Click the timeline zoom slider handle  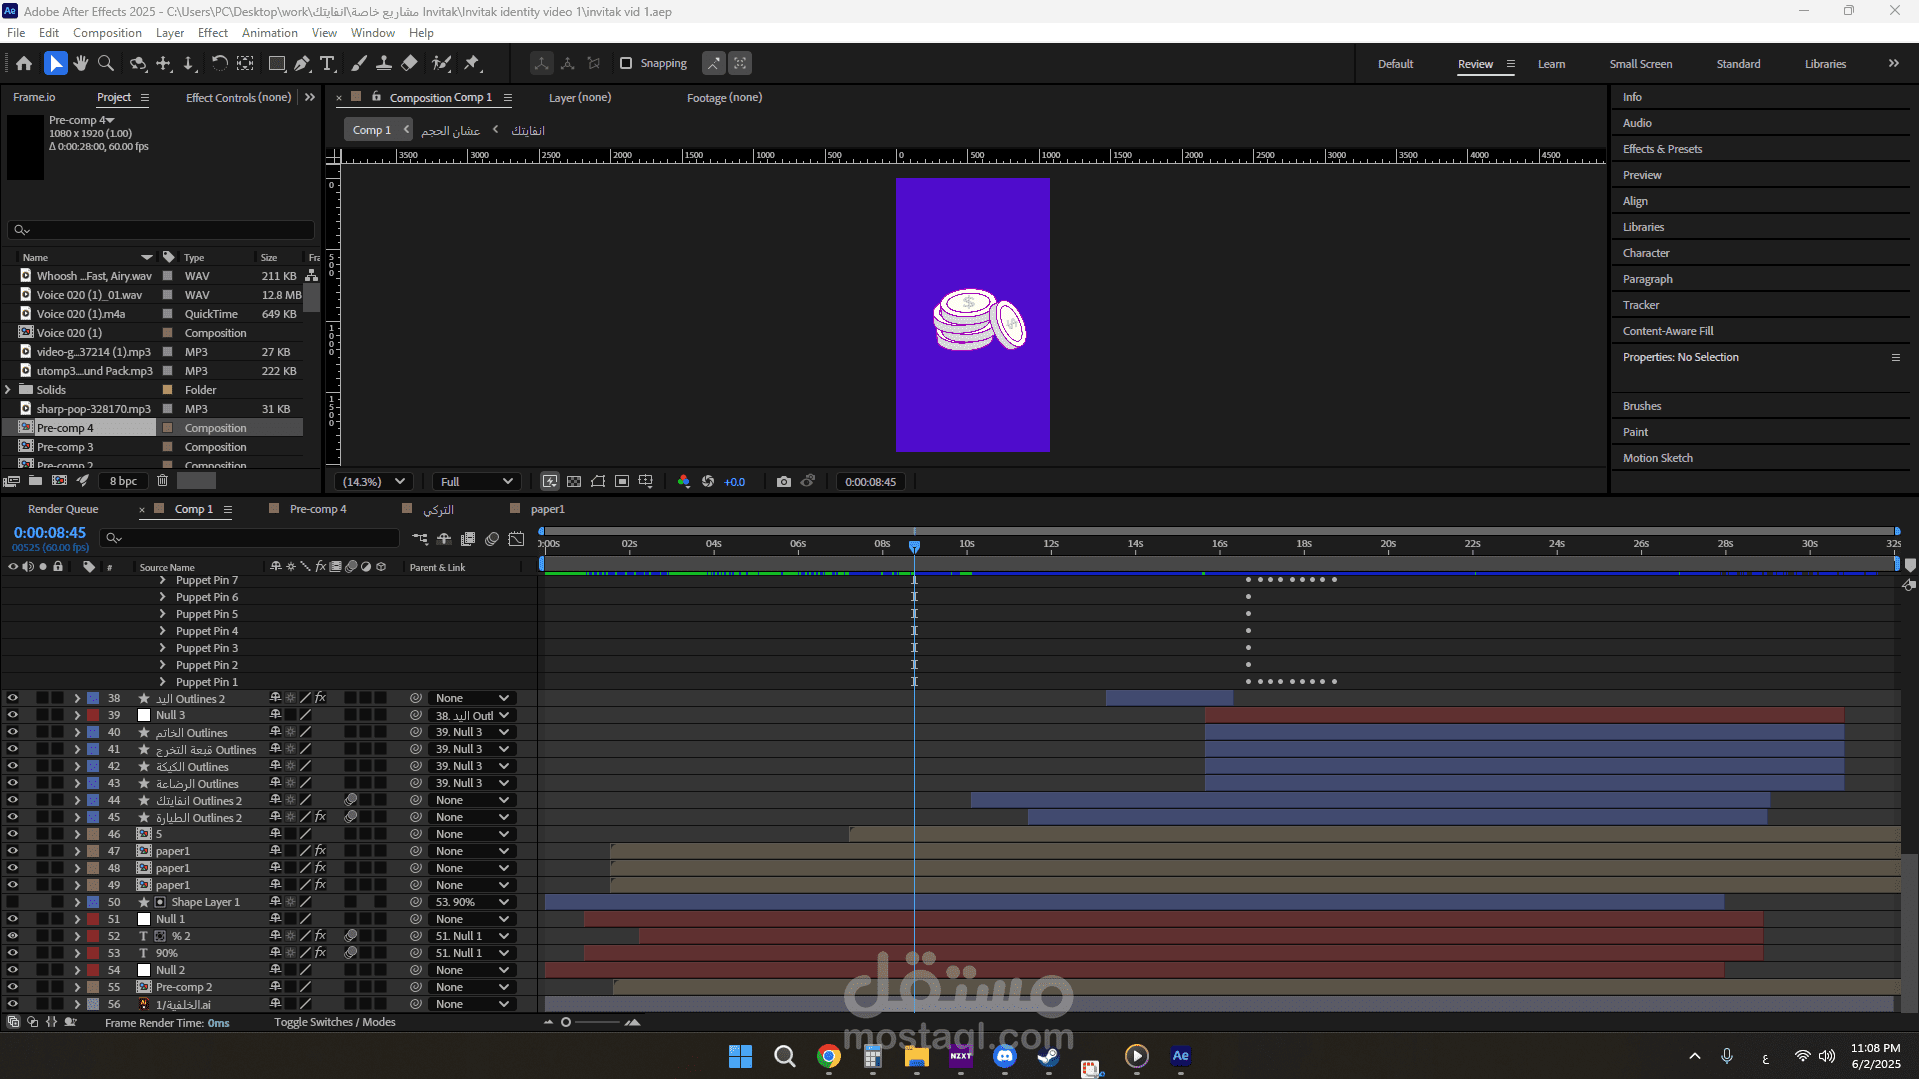point(566,1022)
